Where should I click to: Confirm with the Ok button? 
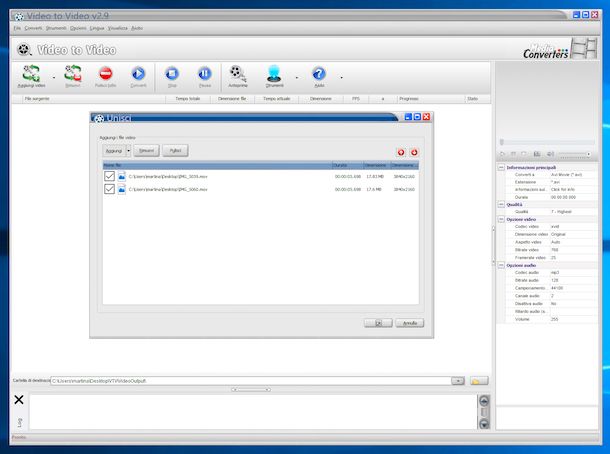point(378,323)
